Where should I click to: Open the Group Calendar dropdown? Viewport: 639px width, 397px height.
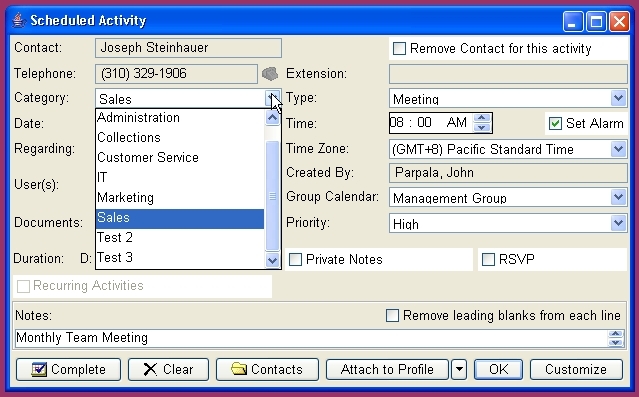click(619, 197)
